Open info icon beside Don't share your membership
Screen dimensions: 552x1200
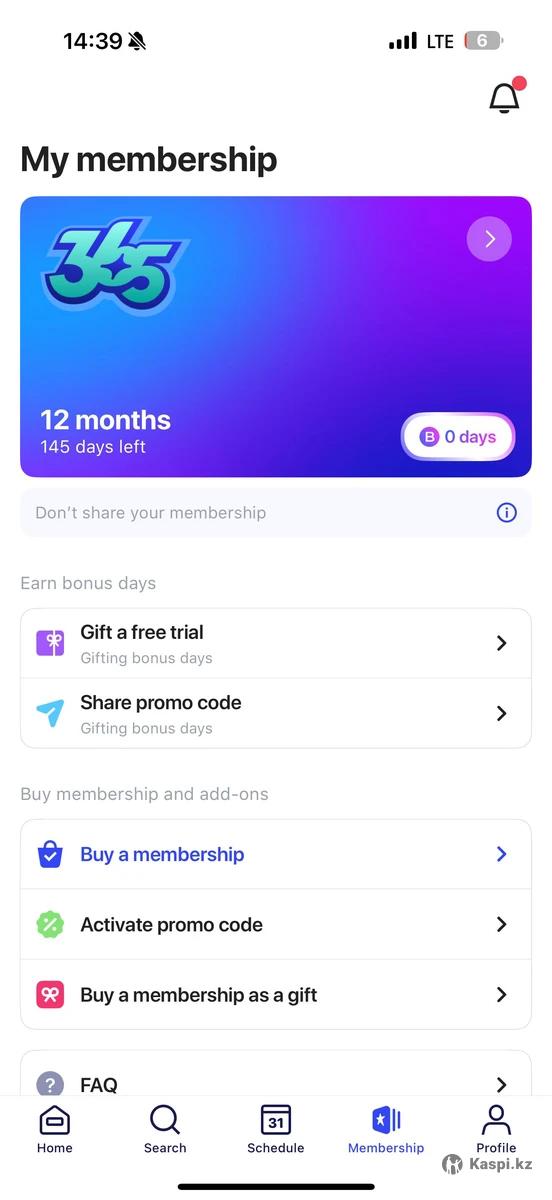pos(507,513)
